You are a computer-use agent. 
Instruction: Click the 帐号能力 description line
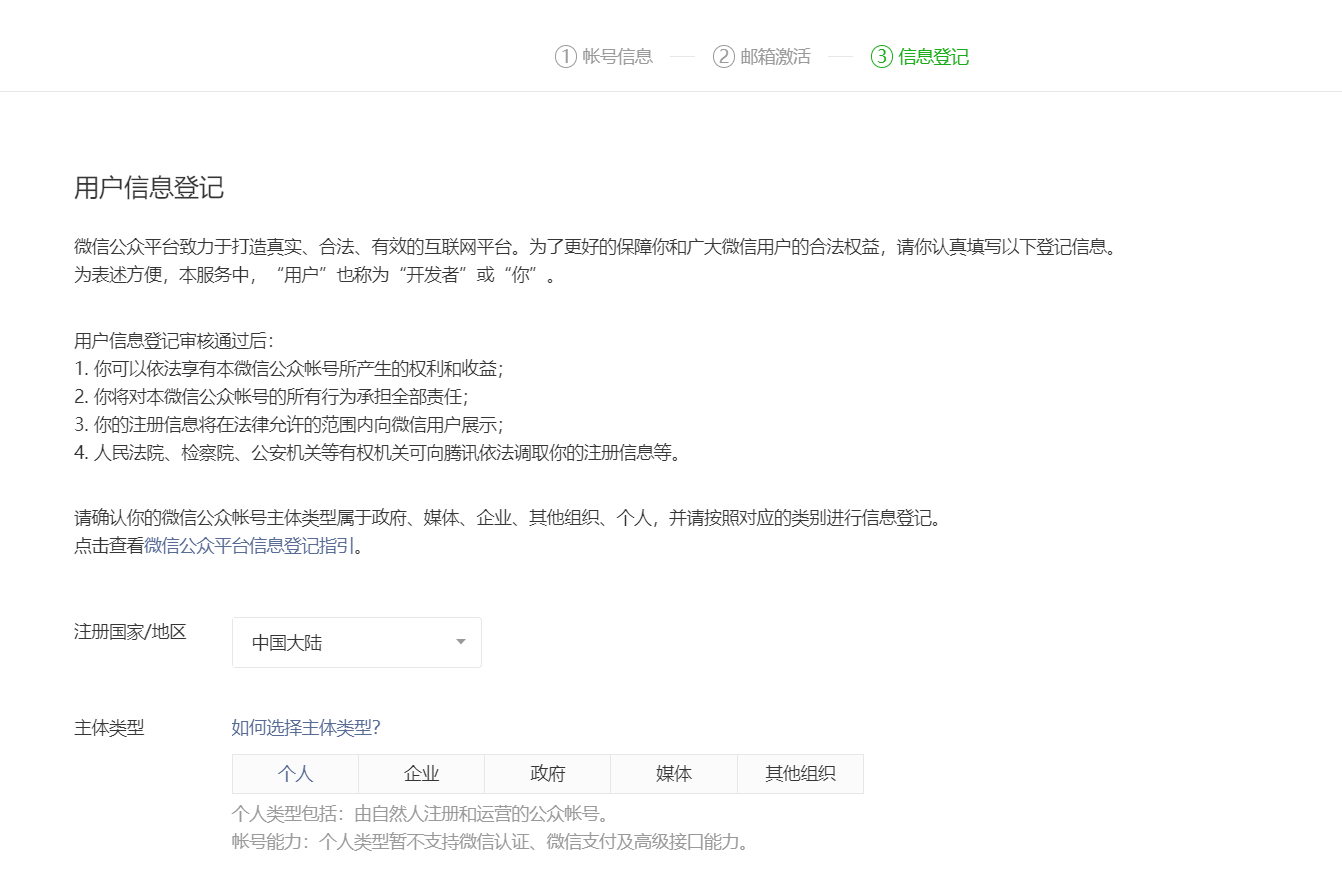click(490, 841)
